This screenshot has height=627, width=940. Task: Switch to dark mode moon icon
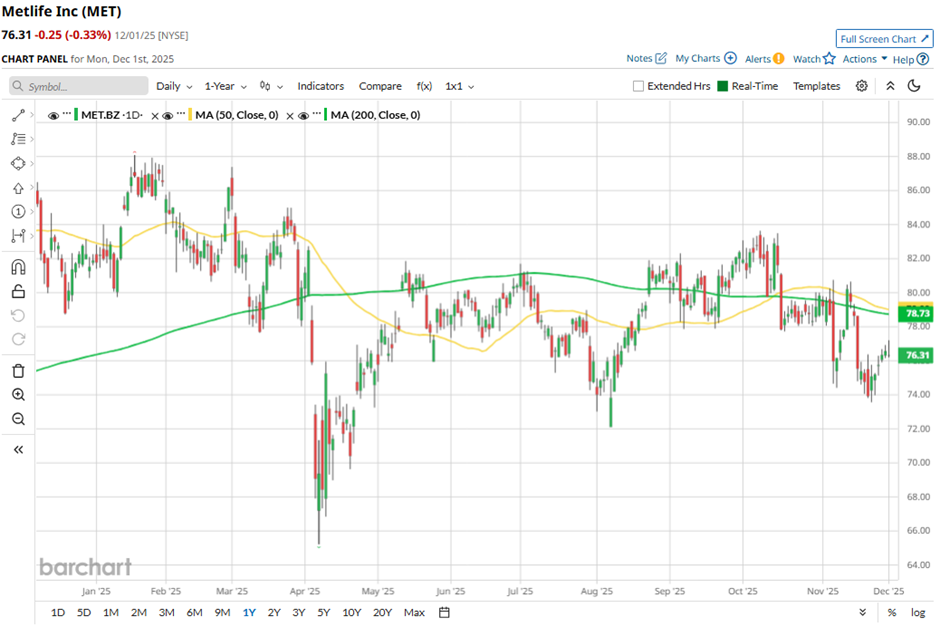point(914,86)
